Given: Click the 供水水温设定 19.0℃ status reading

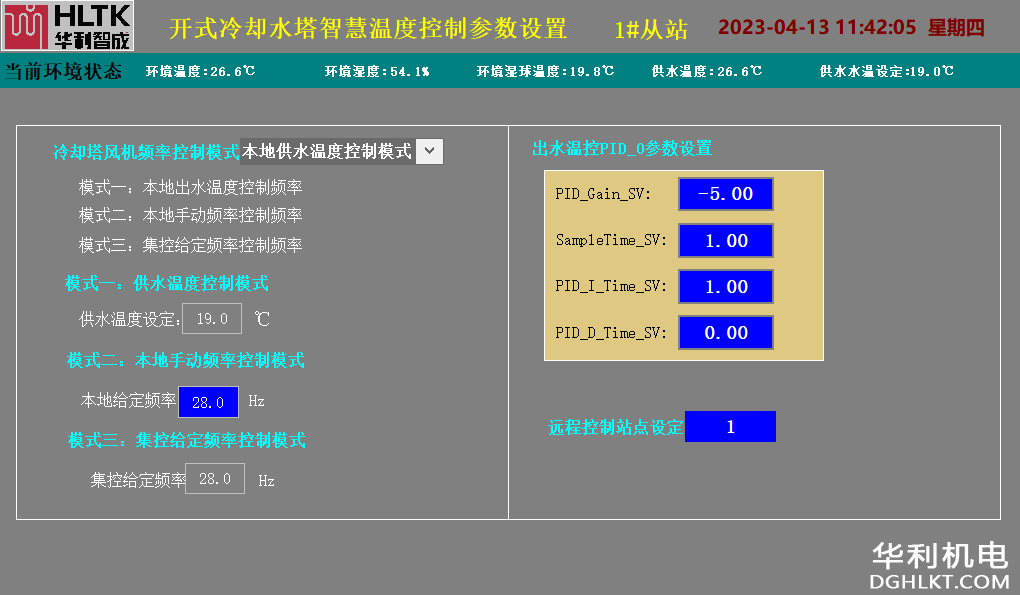Looking at the screenshot, I should click(886, 71).
